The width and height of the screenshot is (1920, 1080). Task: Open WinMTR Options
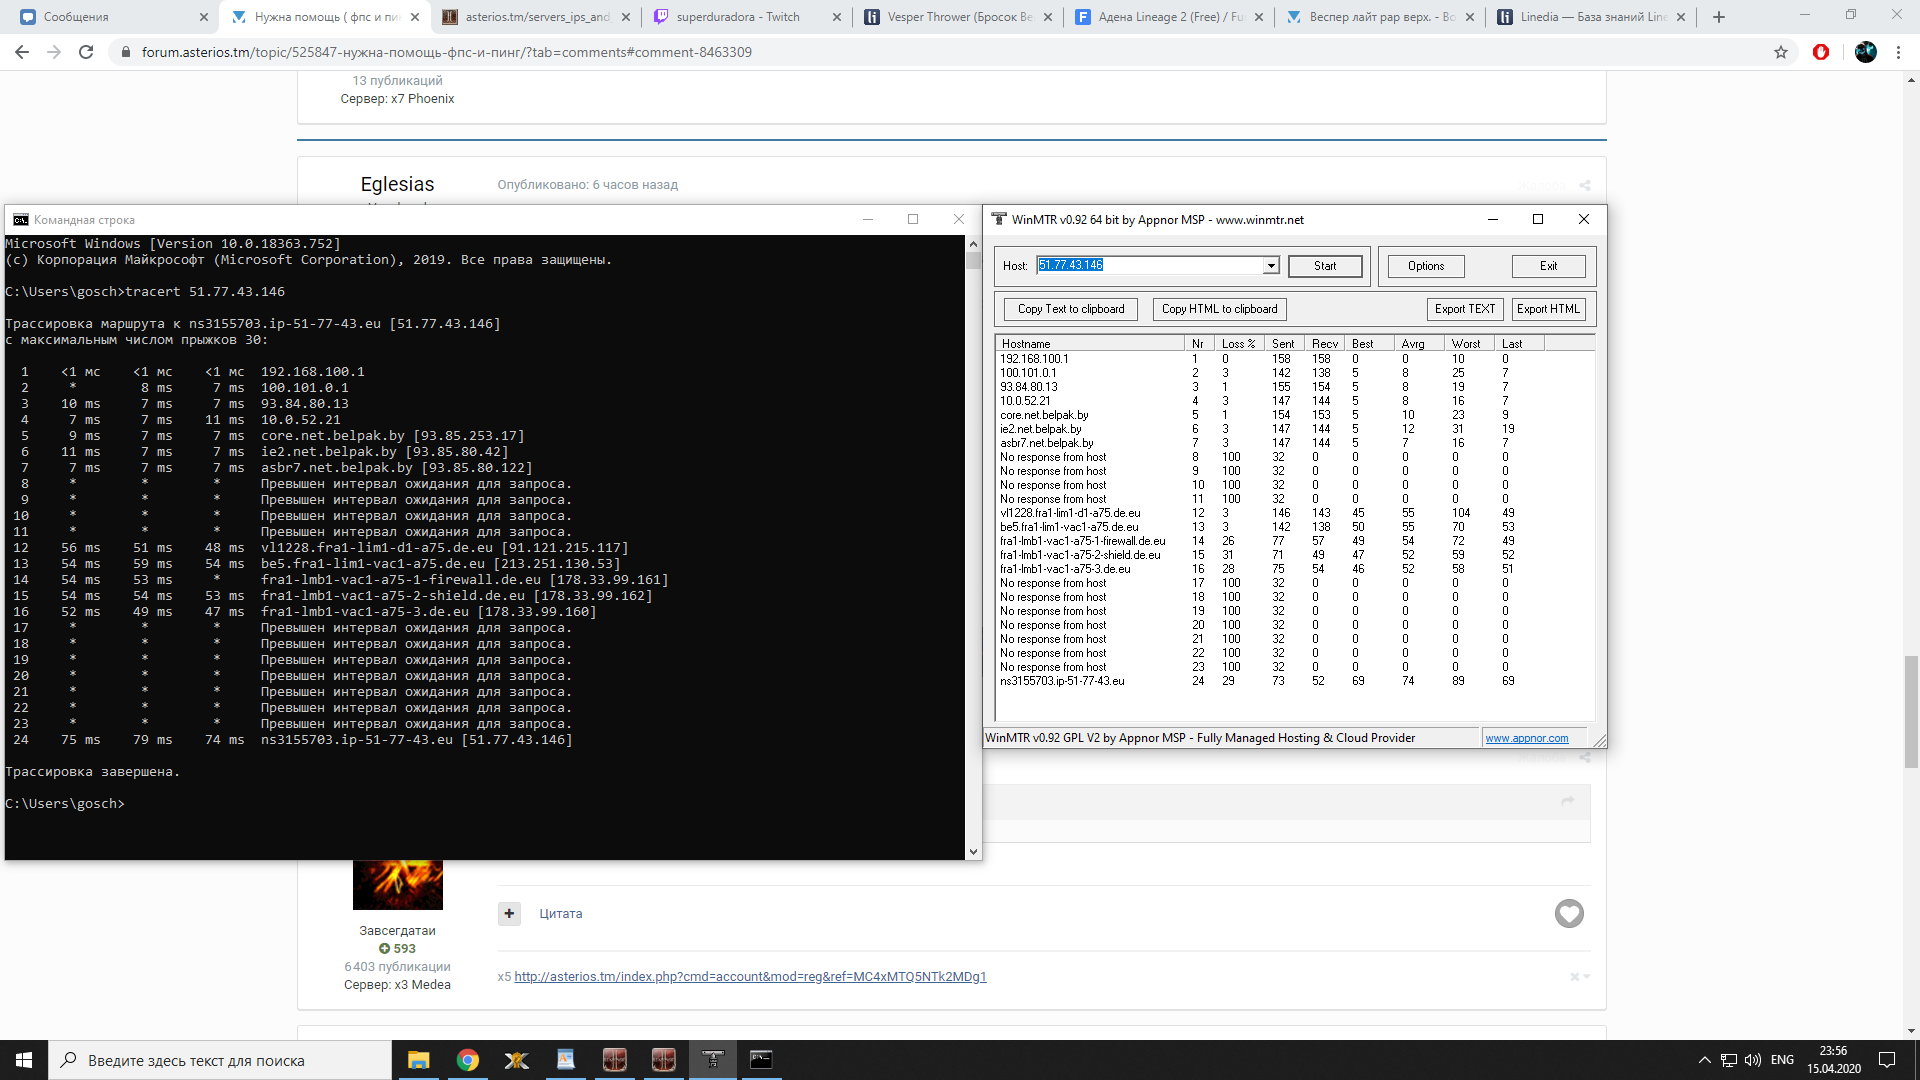pos(1426,266)
